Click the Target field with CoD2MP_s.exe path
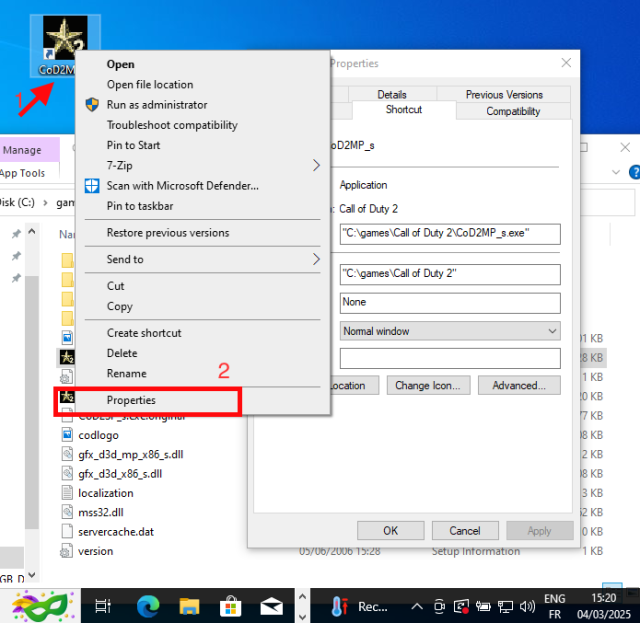The image size is (640, 623). click(449, 234)
